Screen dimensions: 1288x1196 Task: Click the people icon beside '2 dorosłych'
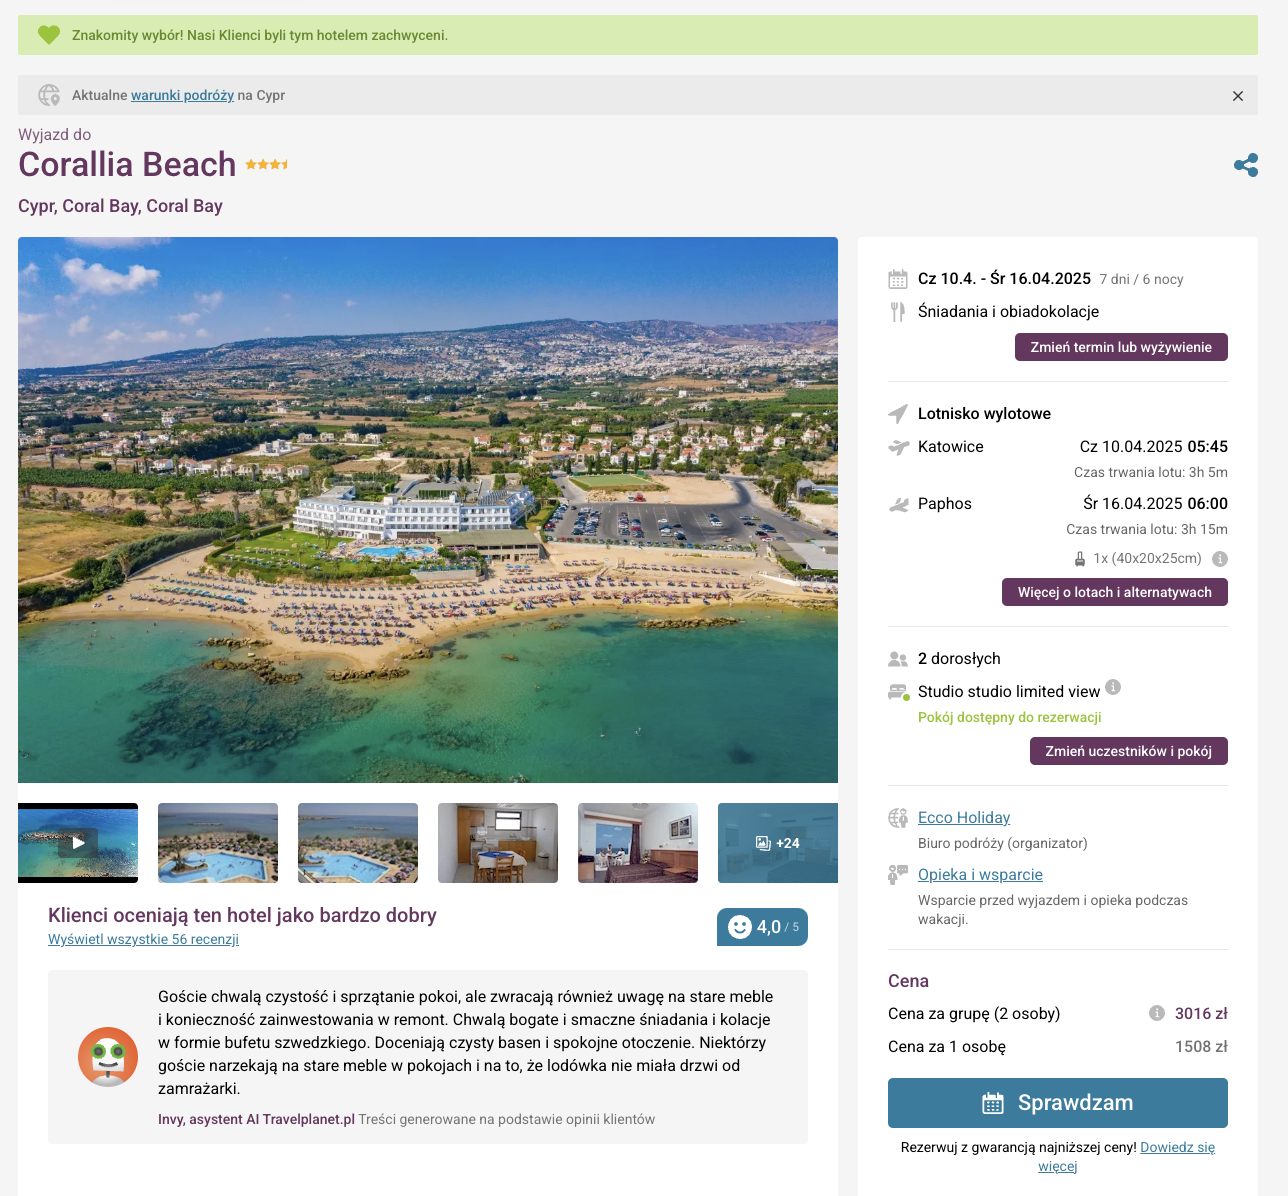pyautogui.click(x=898, y=659)
